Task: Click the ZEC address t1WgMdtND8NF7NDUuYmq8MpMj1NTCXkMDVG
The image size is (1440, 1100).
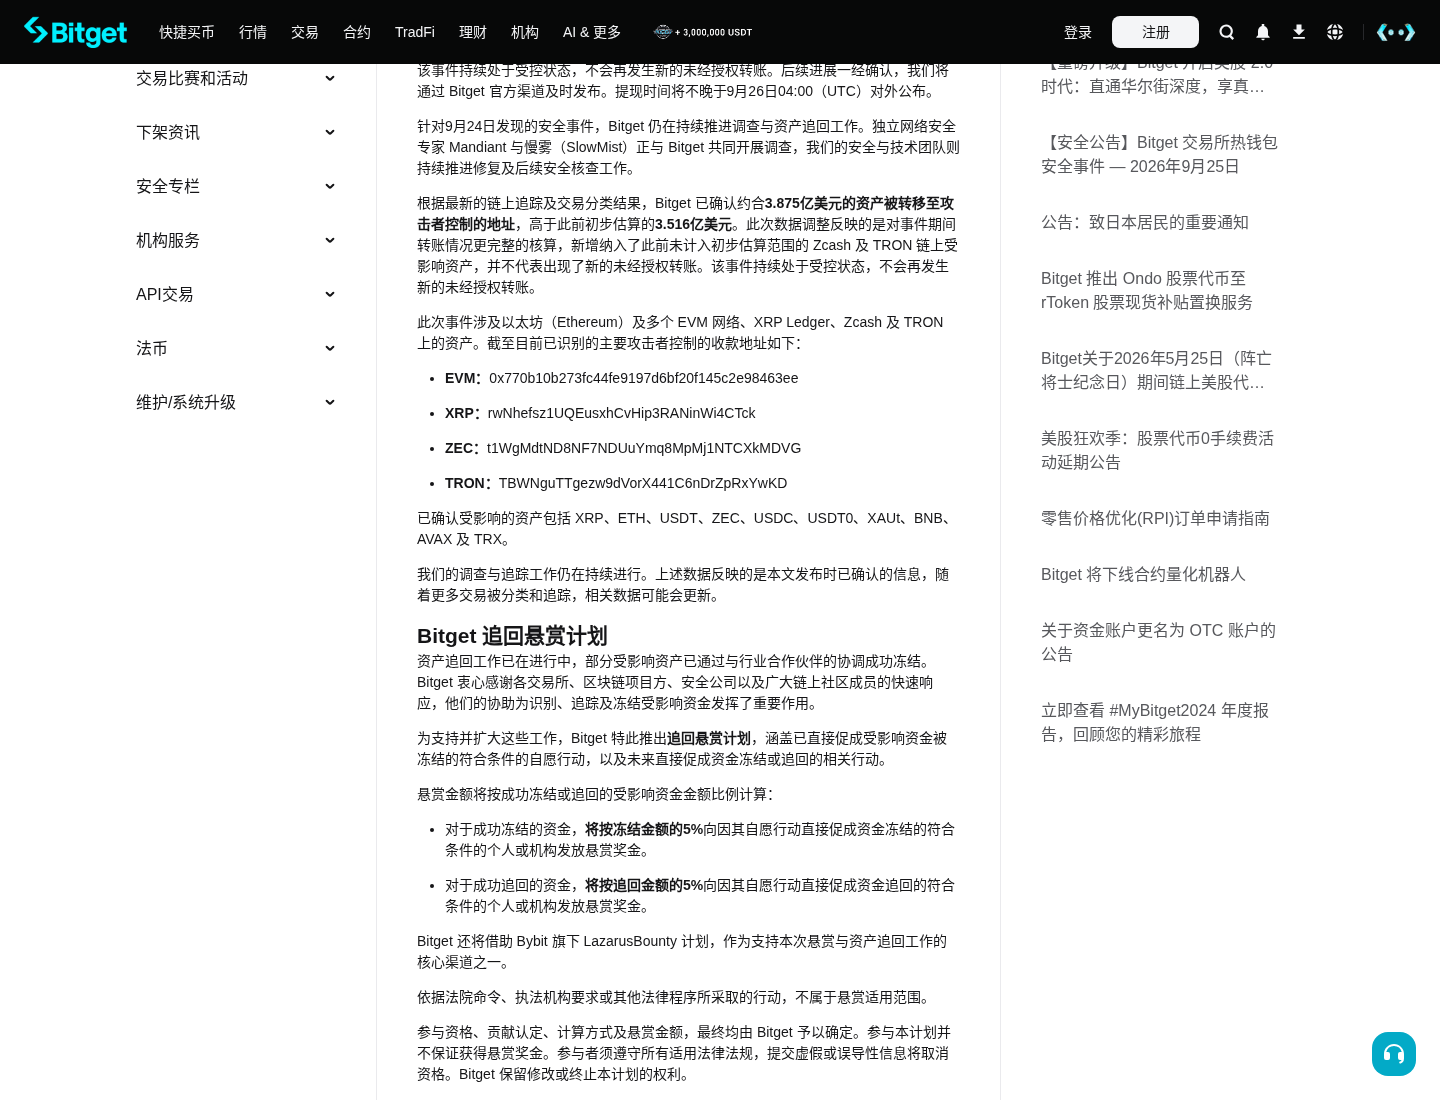Action: [x=644, y=448]
